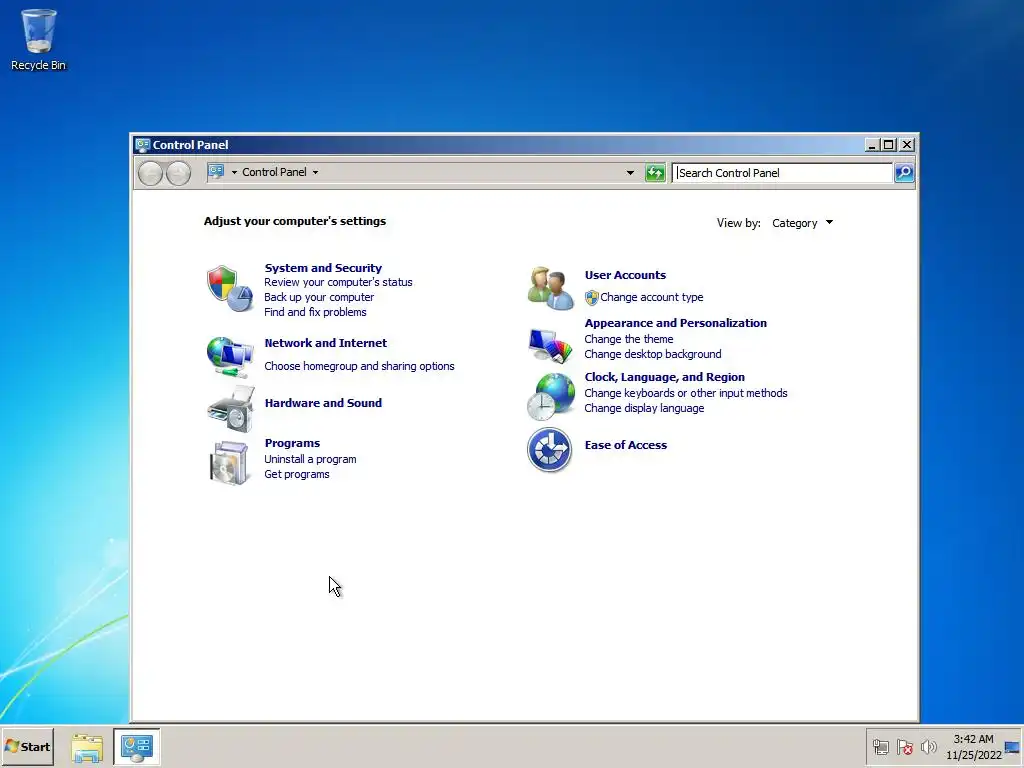Open the Hardware and Sound printer icon
Image resolution: width=1024 pixels, height=768 pixels.
point(231,409)
